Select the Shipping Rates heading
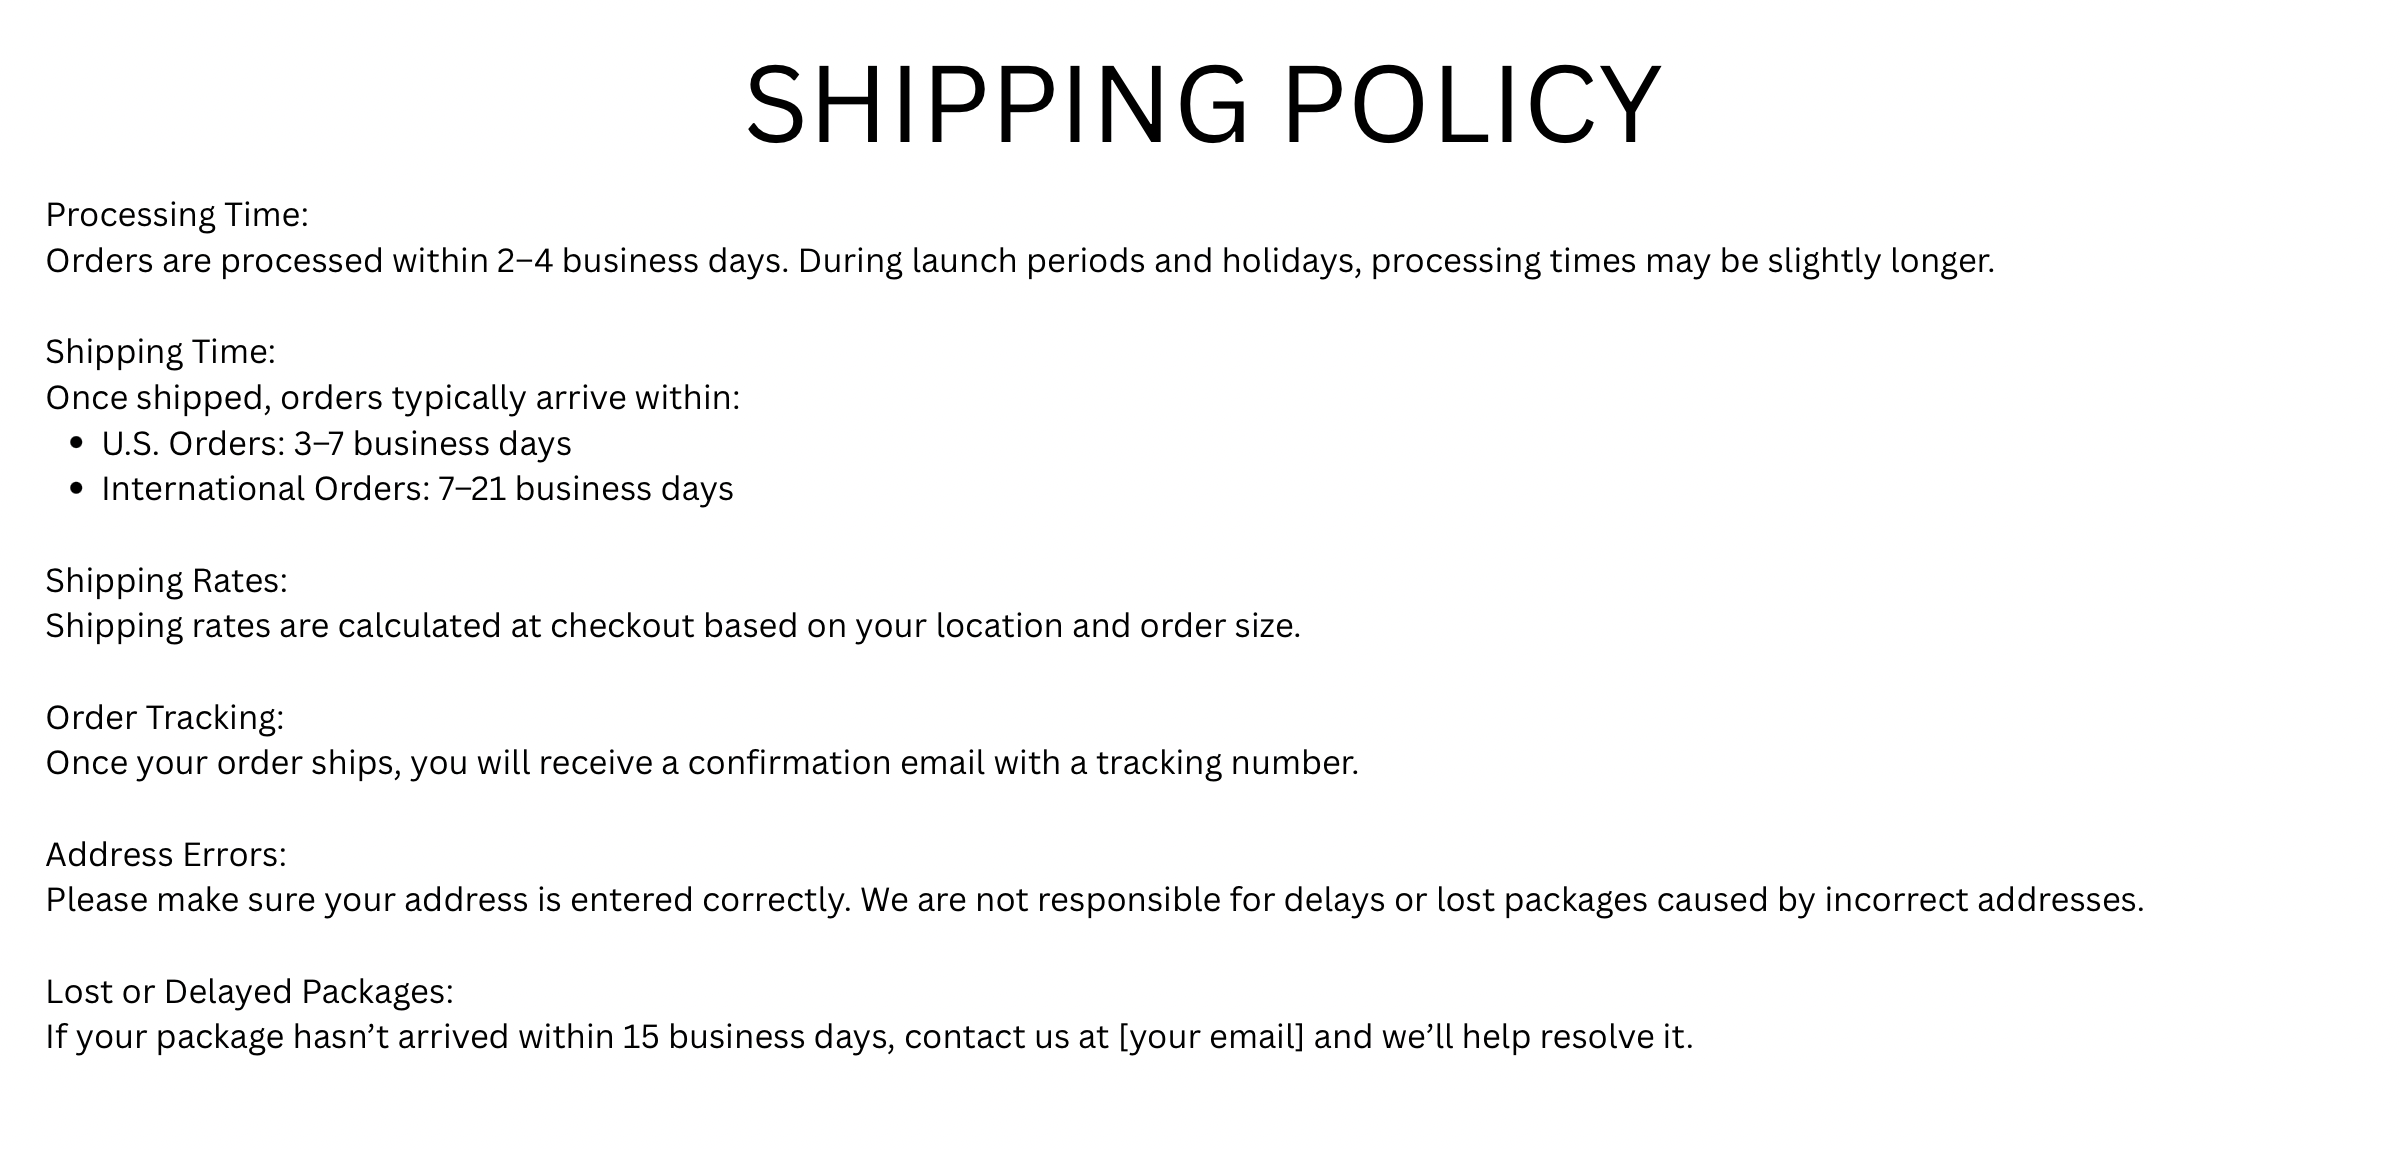Viewport: 2400px width, 1150px height. click(x=166, y=581)
